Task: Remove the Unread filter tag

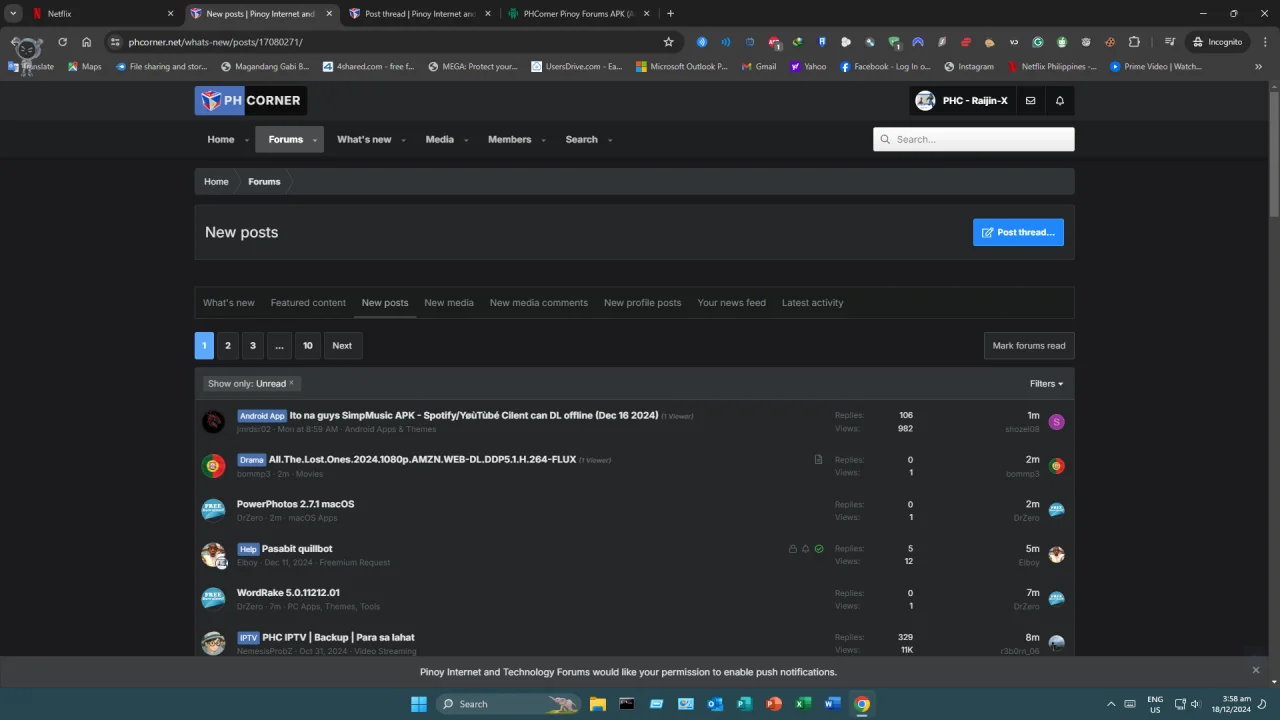Action: [x=291, y=383]
